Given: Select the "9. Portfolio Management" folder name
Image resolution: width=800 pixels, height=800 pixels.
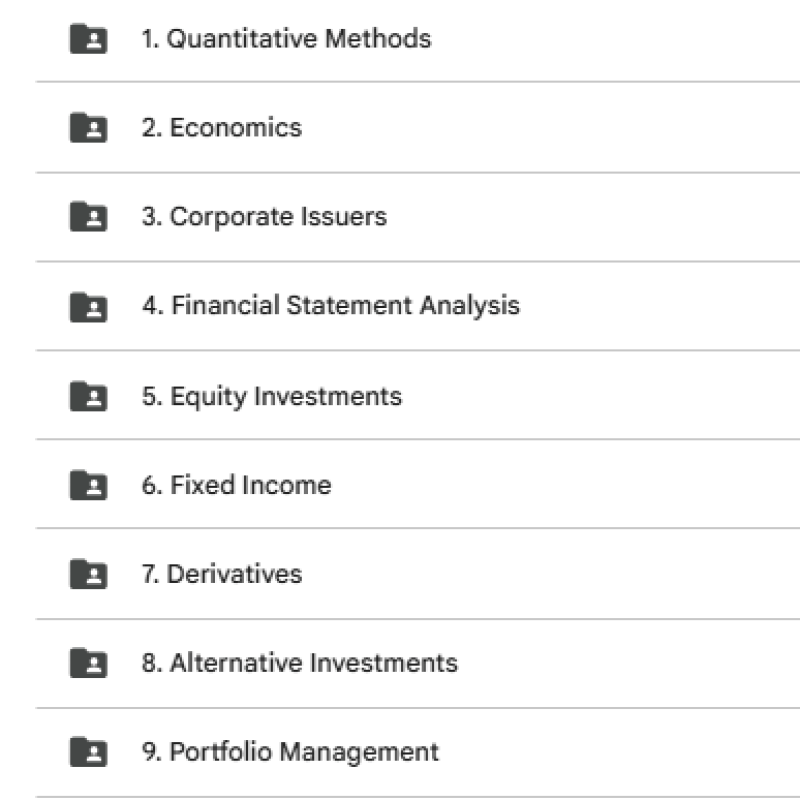Looking at the screenshot, I should (289, 752).
